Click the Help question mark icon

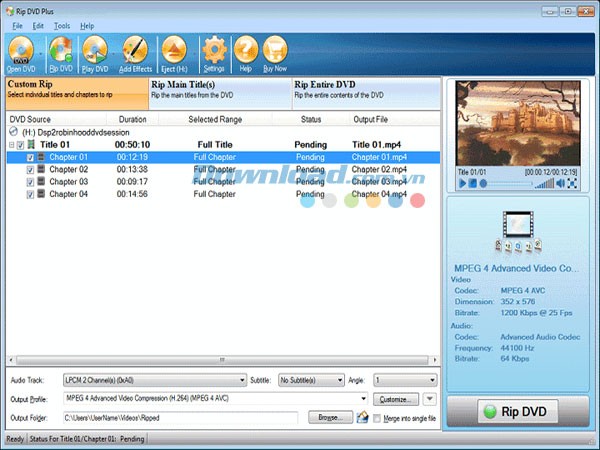[245, 50]
